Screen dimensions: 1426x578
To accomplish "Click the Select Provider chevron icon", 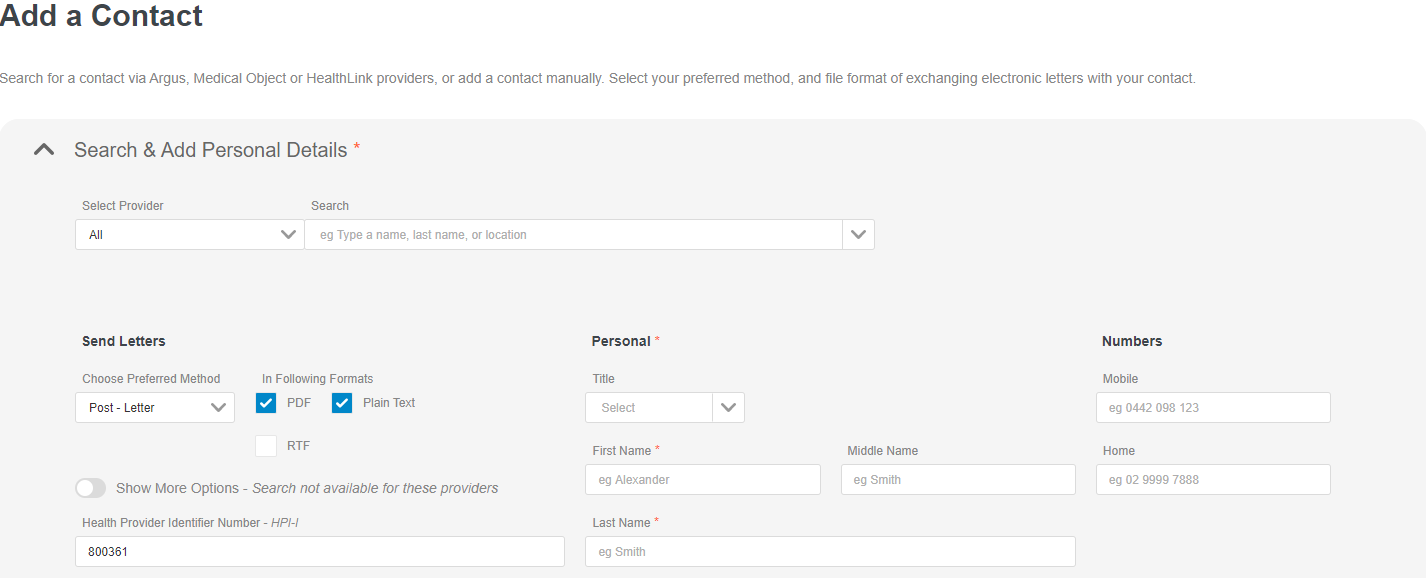I will [x=289, y=234].
